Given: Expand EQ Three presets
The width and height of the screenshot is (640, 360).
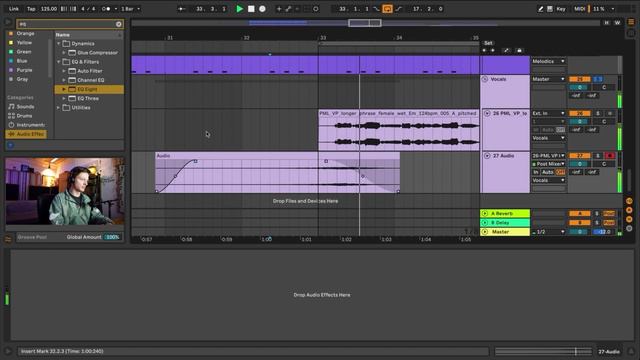Looking at the screenshot, I should click(64, 98).
